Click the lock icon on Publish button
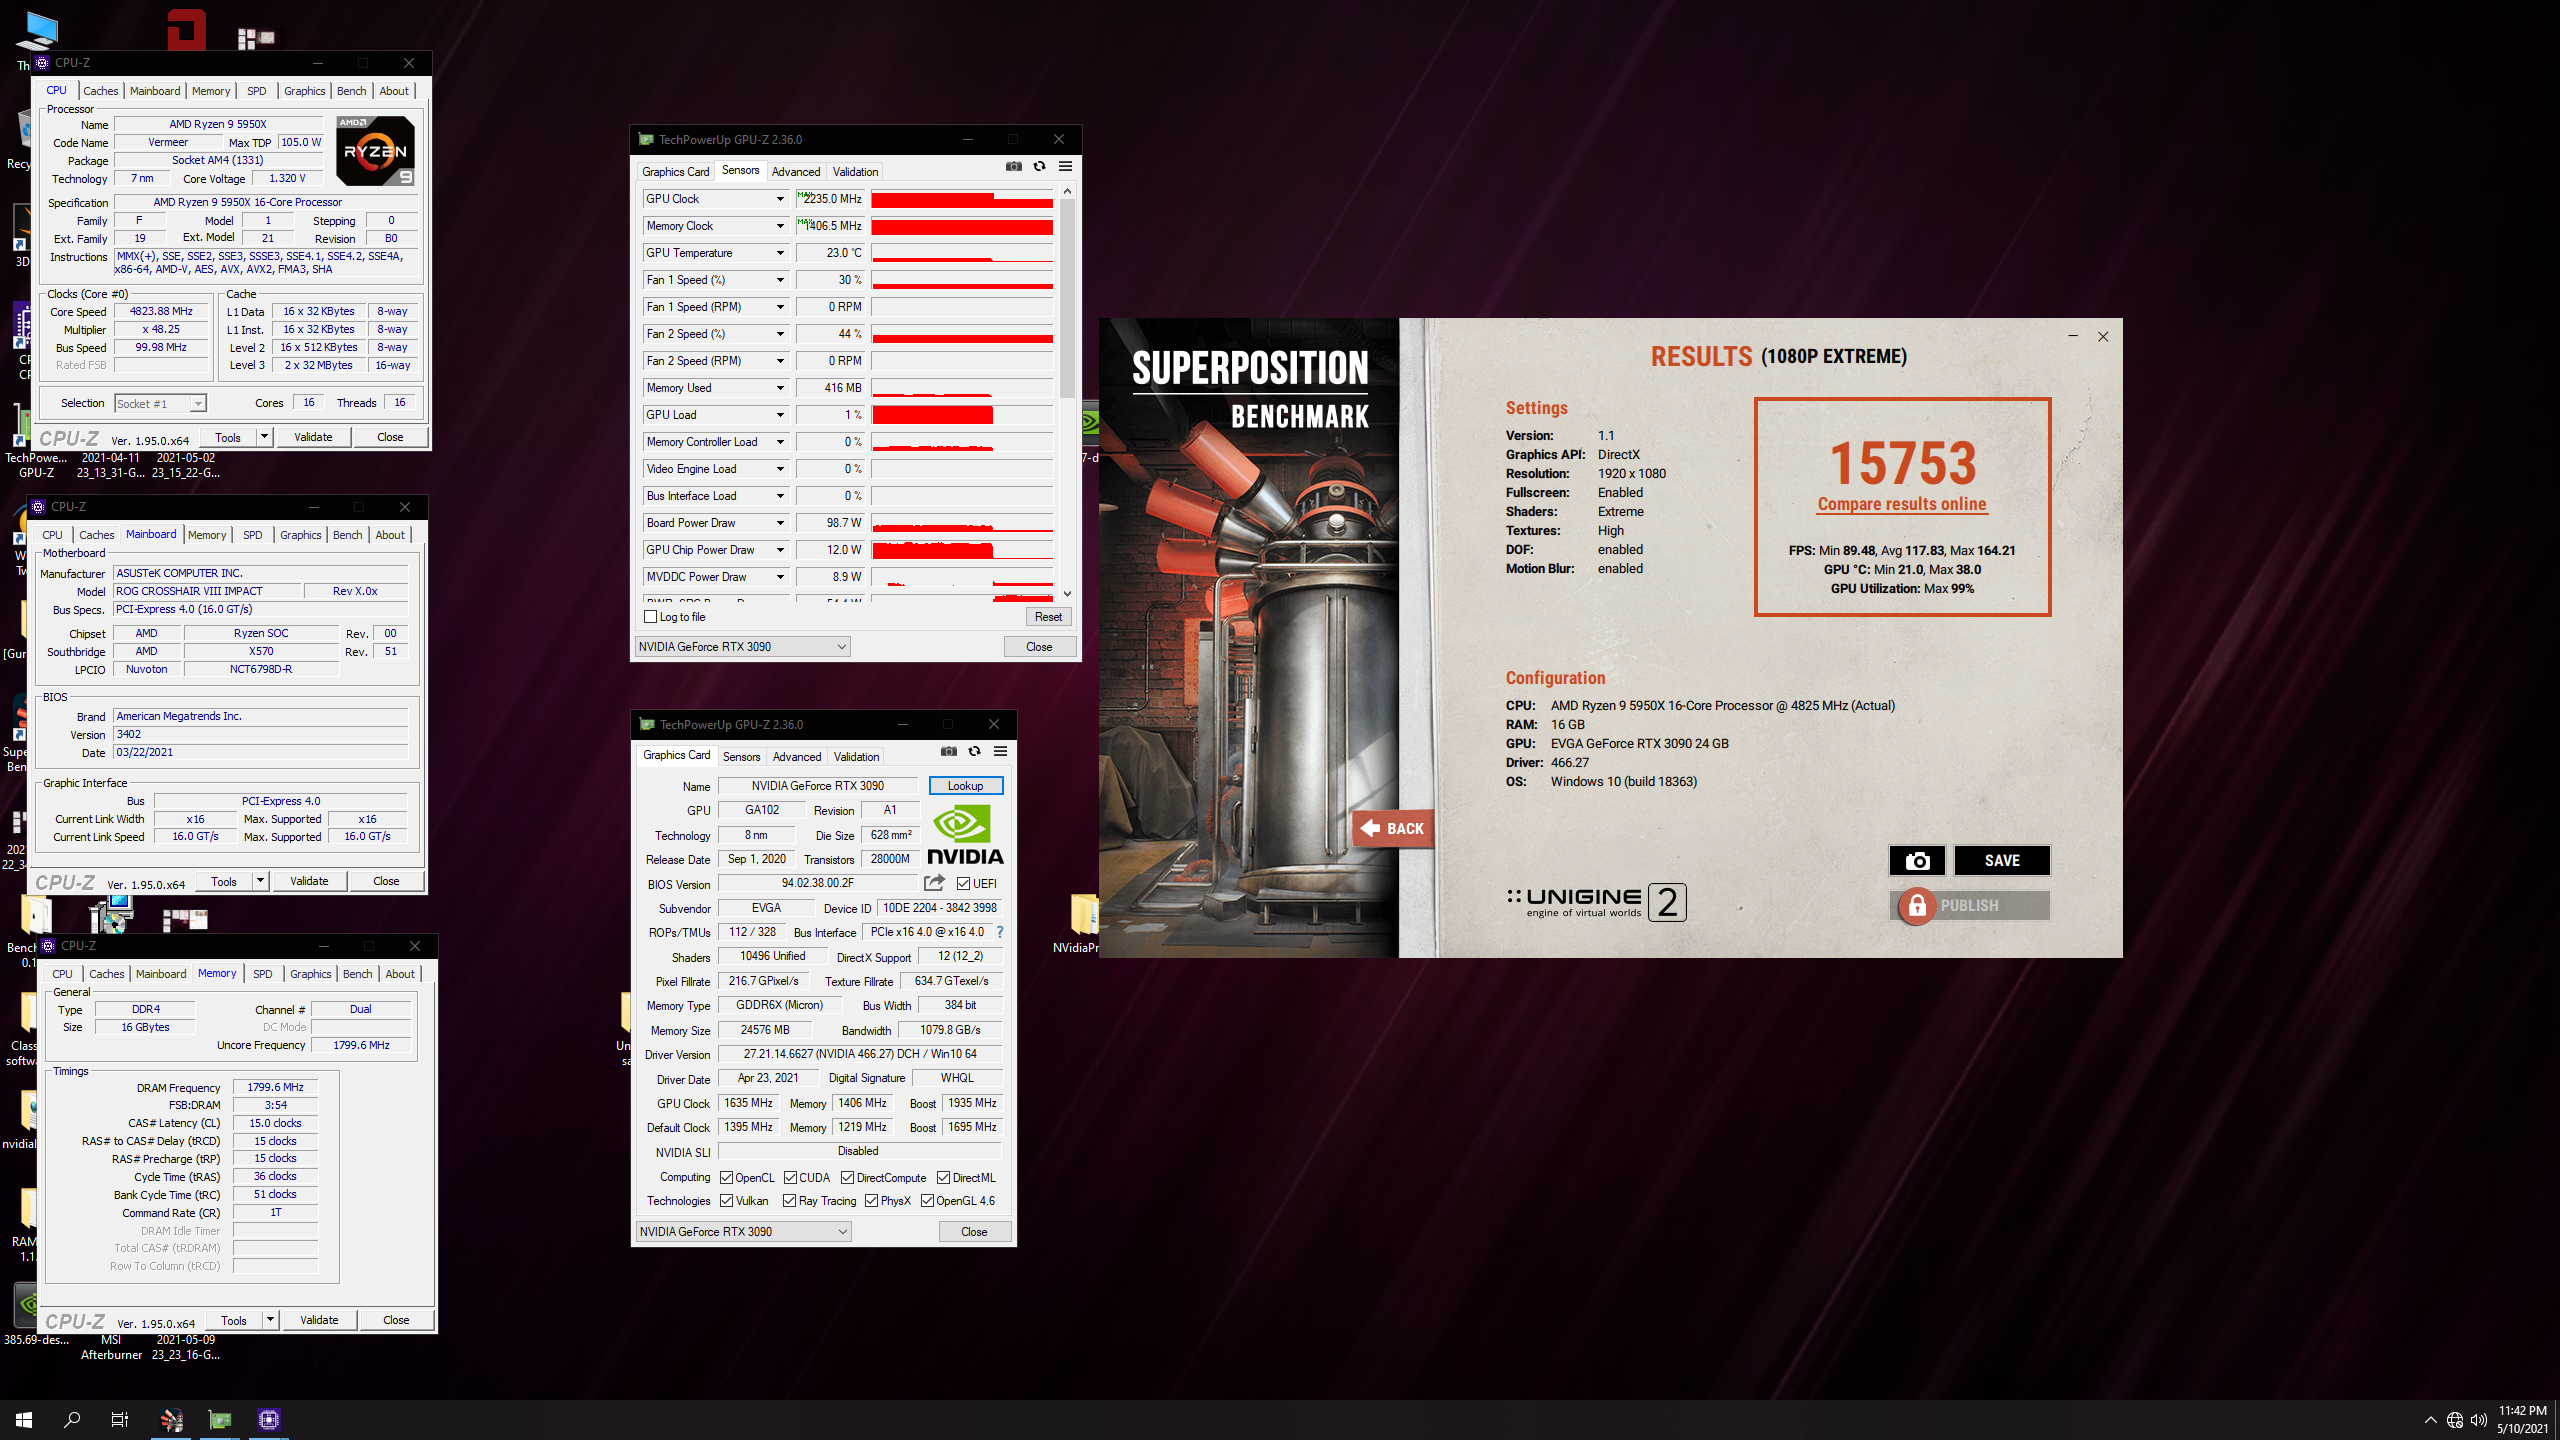Screen dimensions: 2560x1440 [x=1917, y=906]
